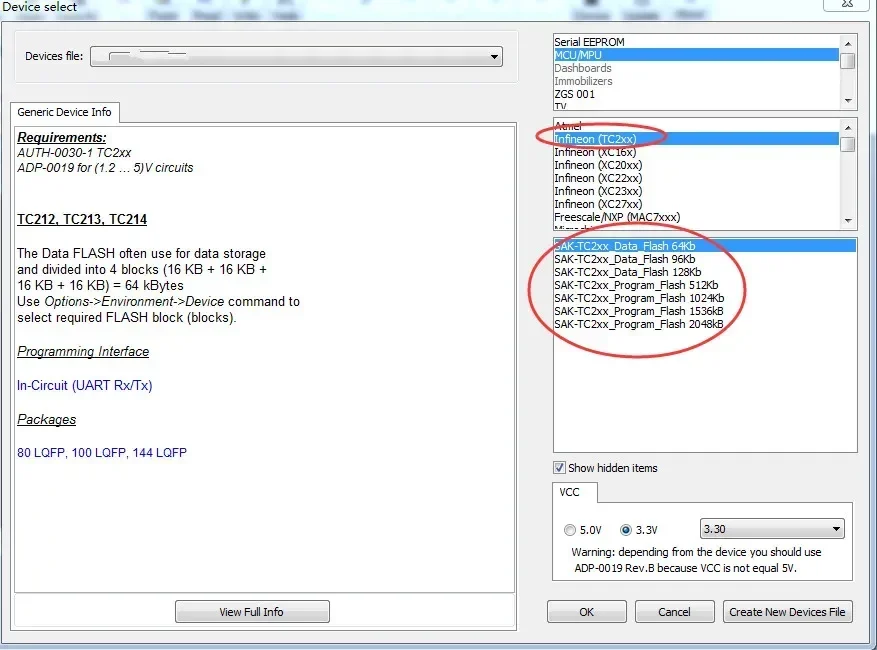This screenshot has height=650, width=877.
Task: Open the 3.30 voltage dropdown
Action: pyautogui.click(x=772, y=529)
